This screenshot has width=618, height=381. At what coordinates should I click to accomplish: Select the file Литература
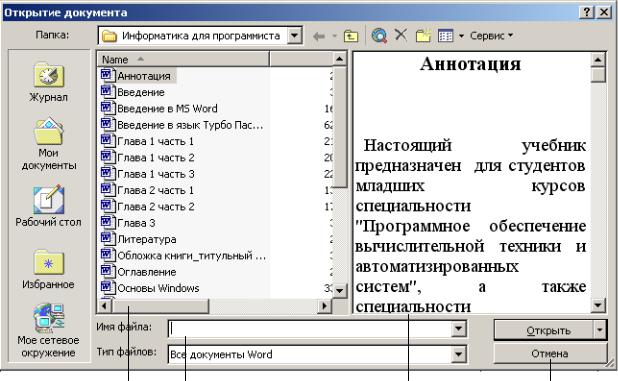click(147, 240)
